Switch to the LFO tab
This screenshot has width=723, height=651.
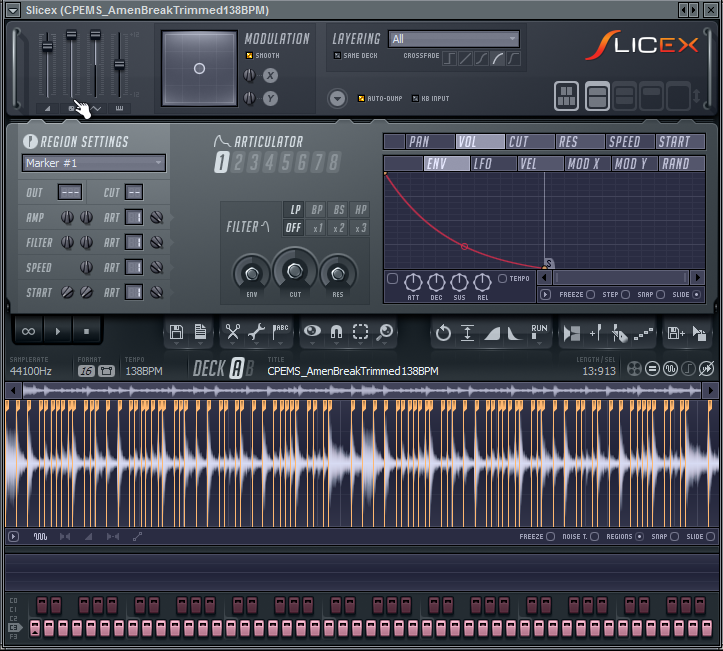coord(493,164)
